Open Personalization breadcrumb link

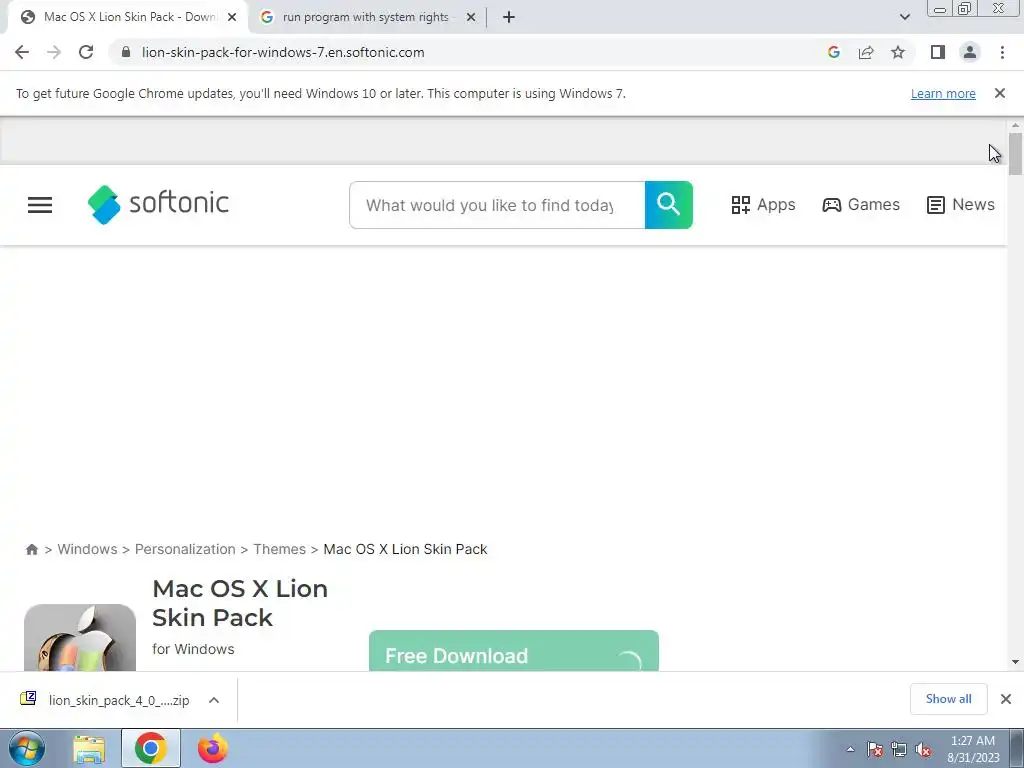(185, 549)
